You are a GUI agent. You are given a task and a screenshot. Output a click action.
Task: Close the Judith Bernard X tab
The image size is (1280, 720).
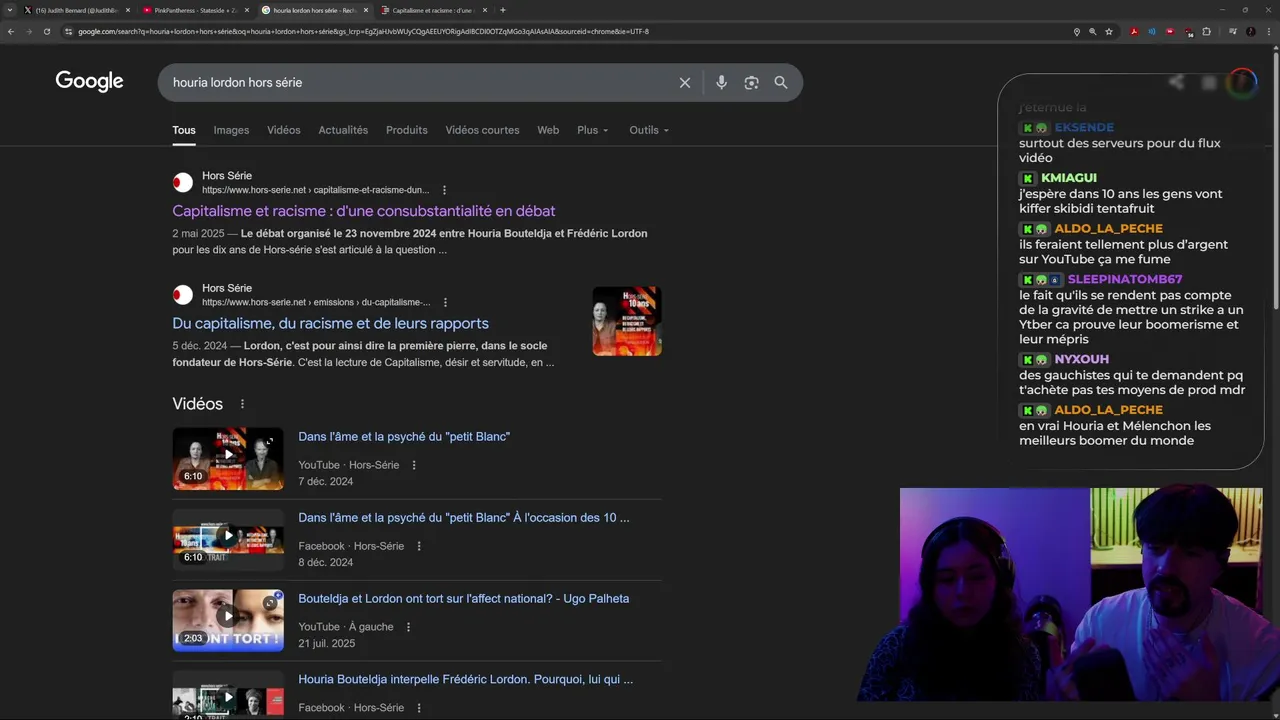[128, 10]
